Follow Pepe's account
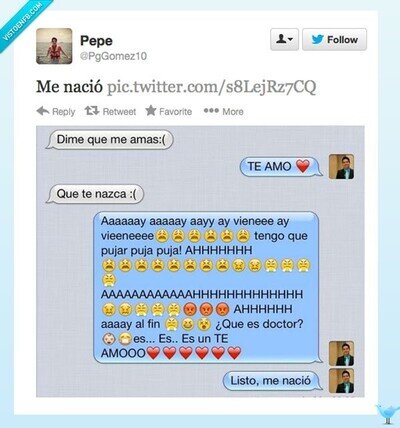This screenshot has width=400, height=428. (x=334, y=39)
